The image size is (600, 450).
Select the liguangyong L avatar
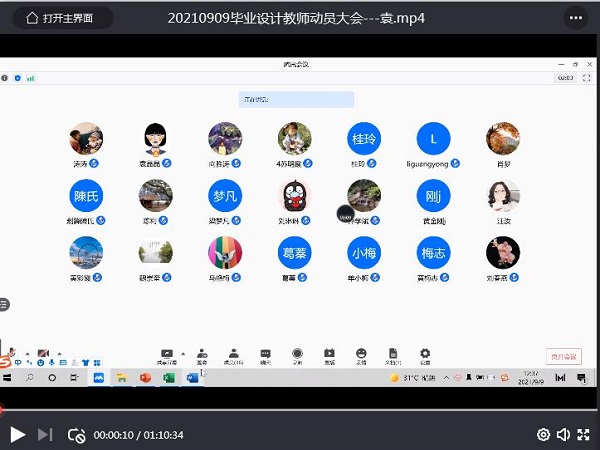433,139
